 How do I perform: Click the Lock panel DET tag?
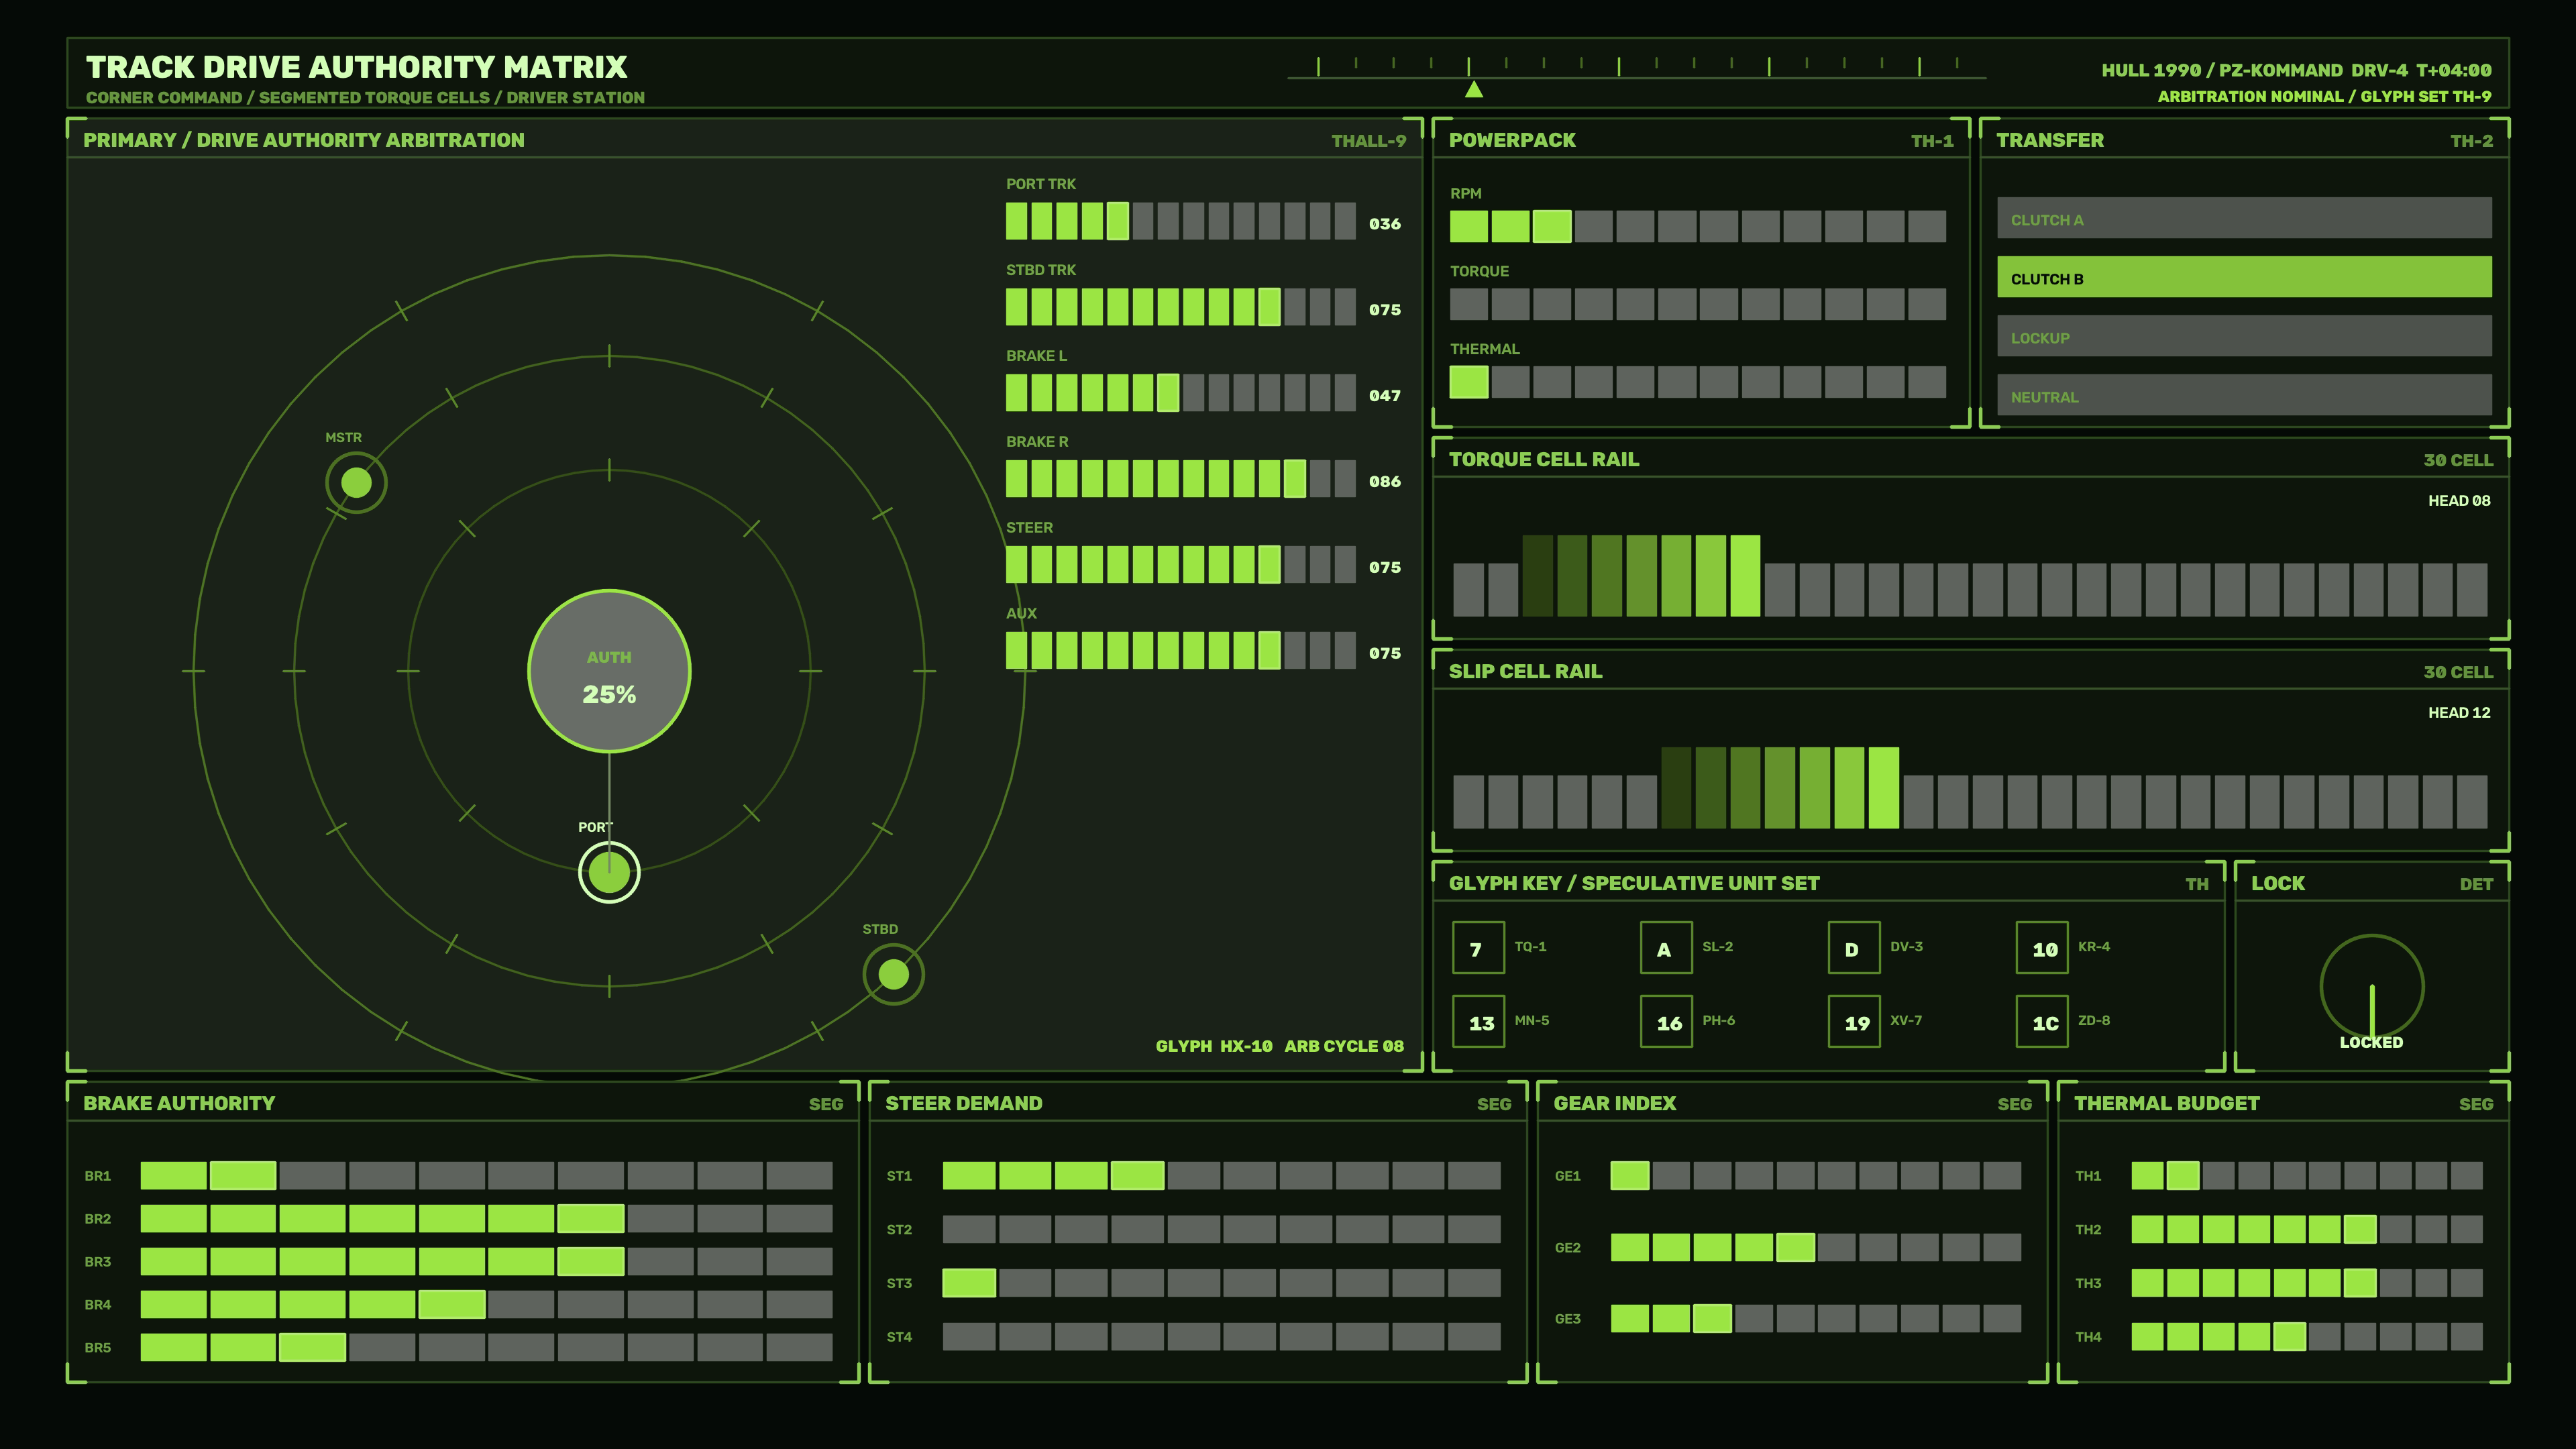[x=2476, y=884]
